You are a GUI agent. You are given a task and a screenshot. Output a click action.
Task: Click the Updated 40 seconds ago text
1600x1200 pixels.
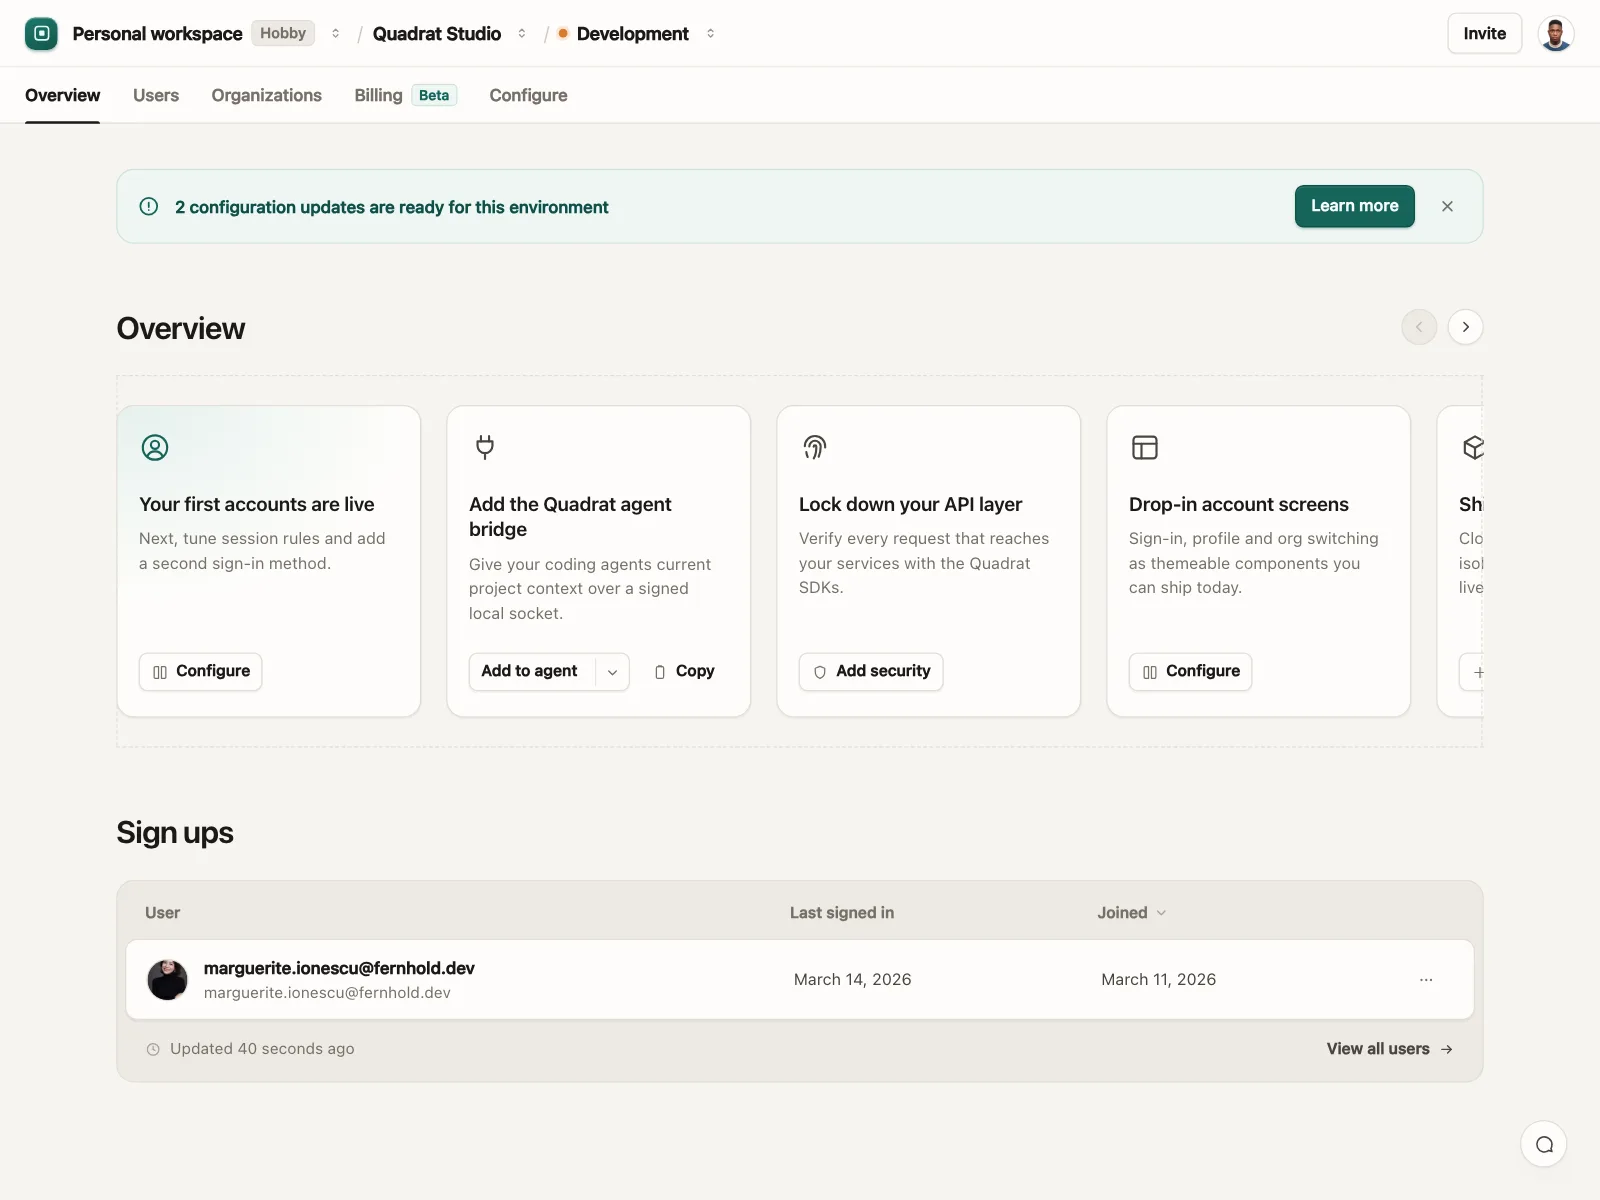point(262,1049)
